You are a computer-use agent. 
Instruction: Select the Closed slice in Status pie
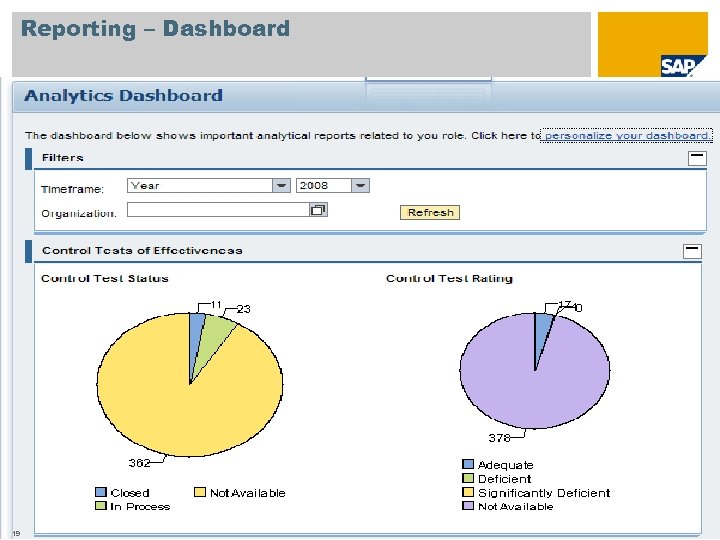tap(196, 335)
